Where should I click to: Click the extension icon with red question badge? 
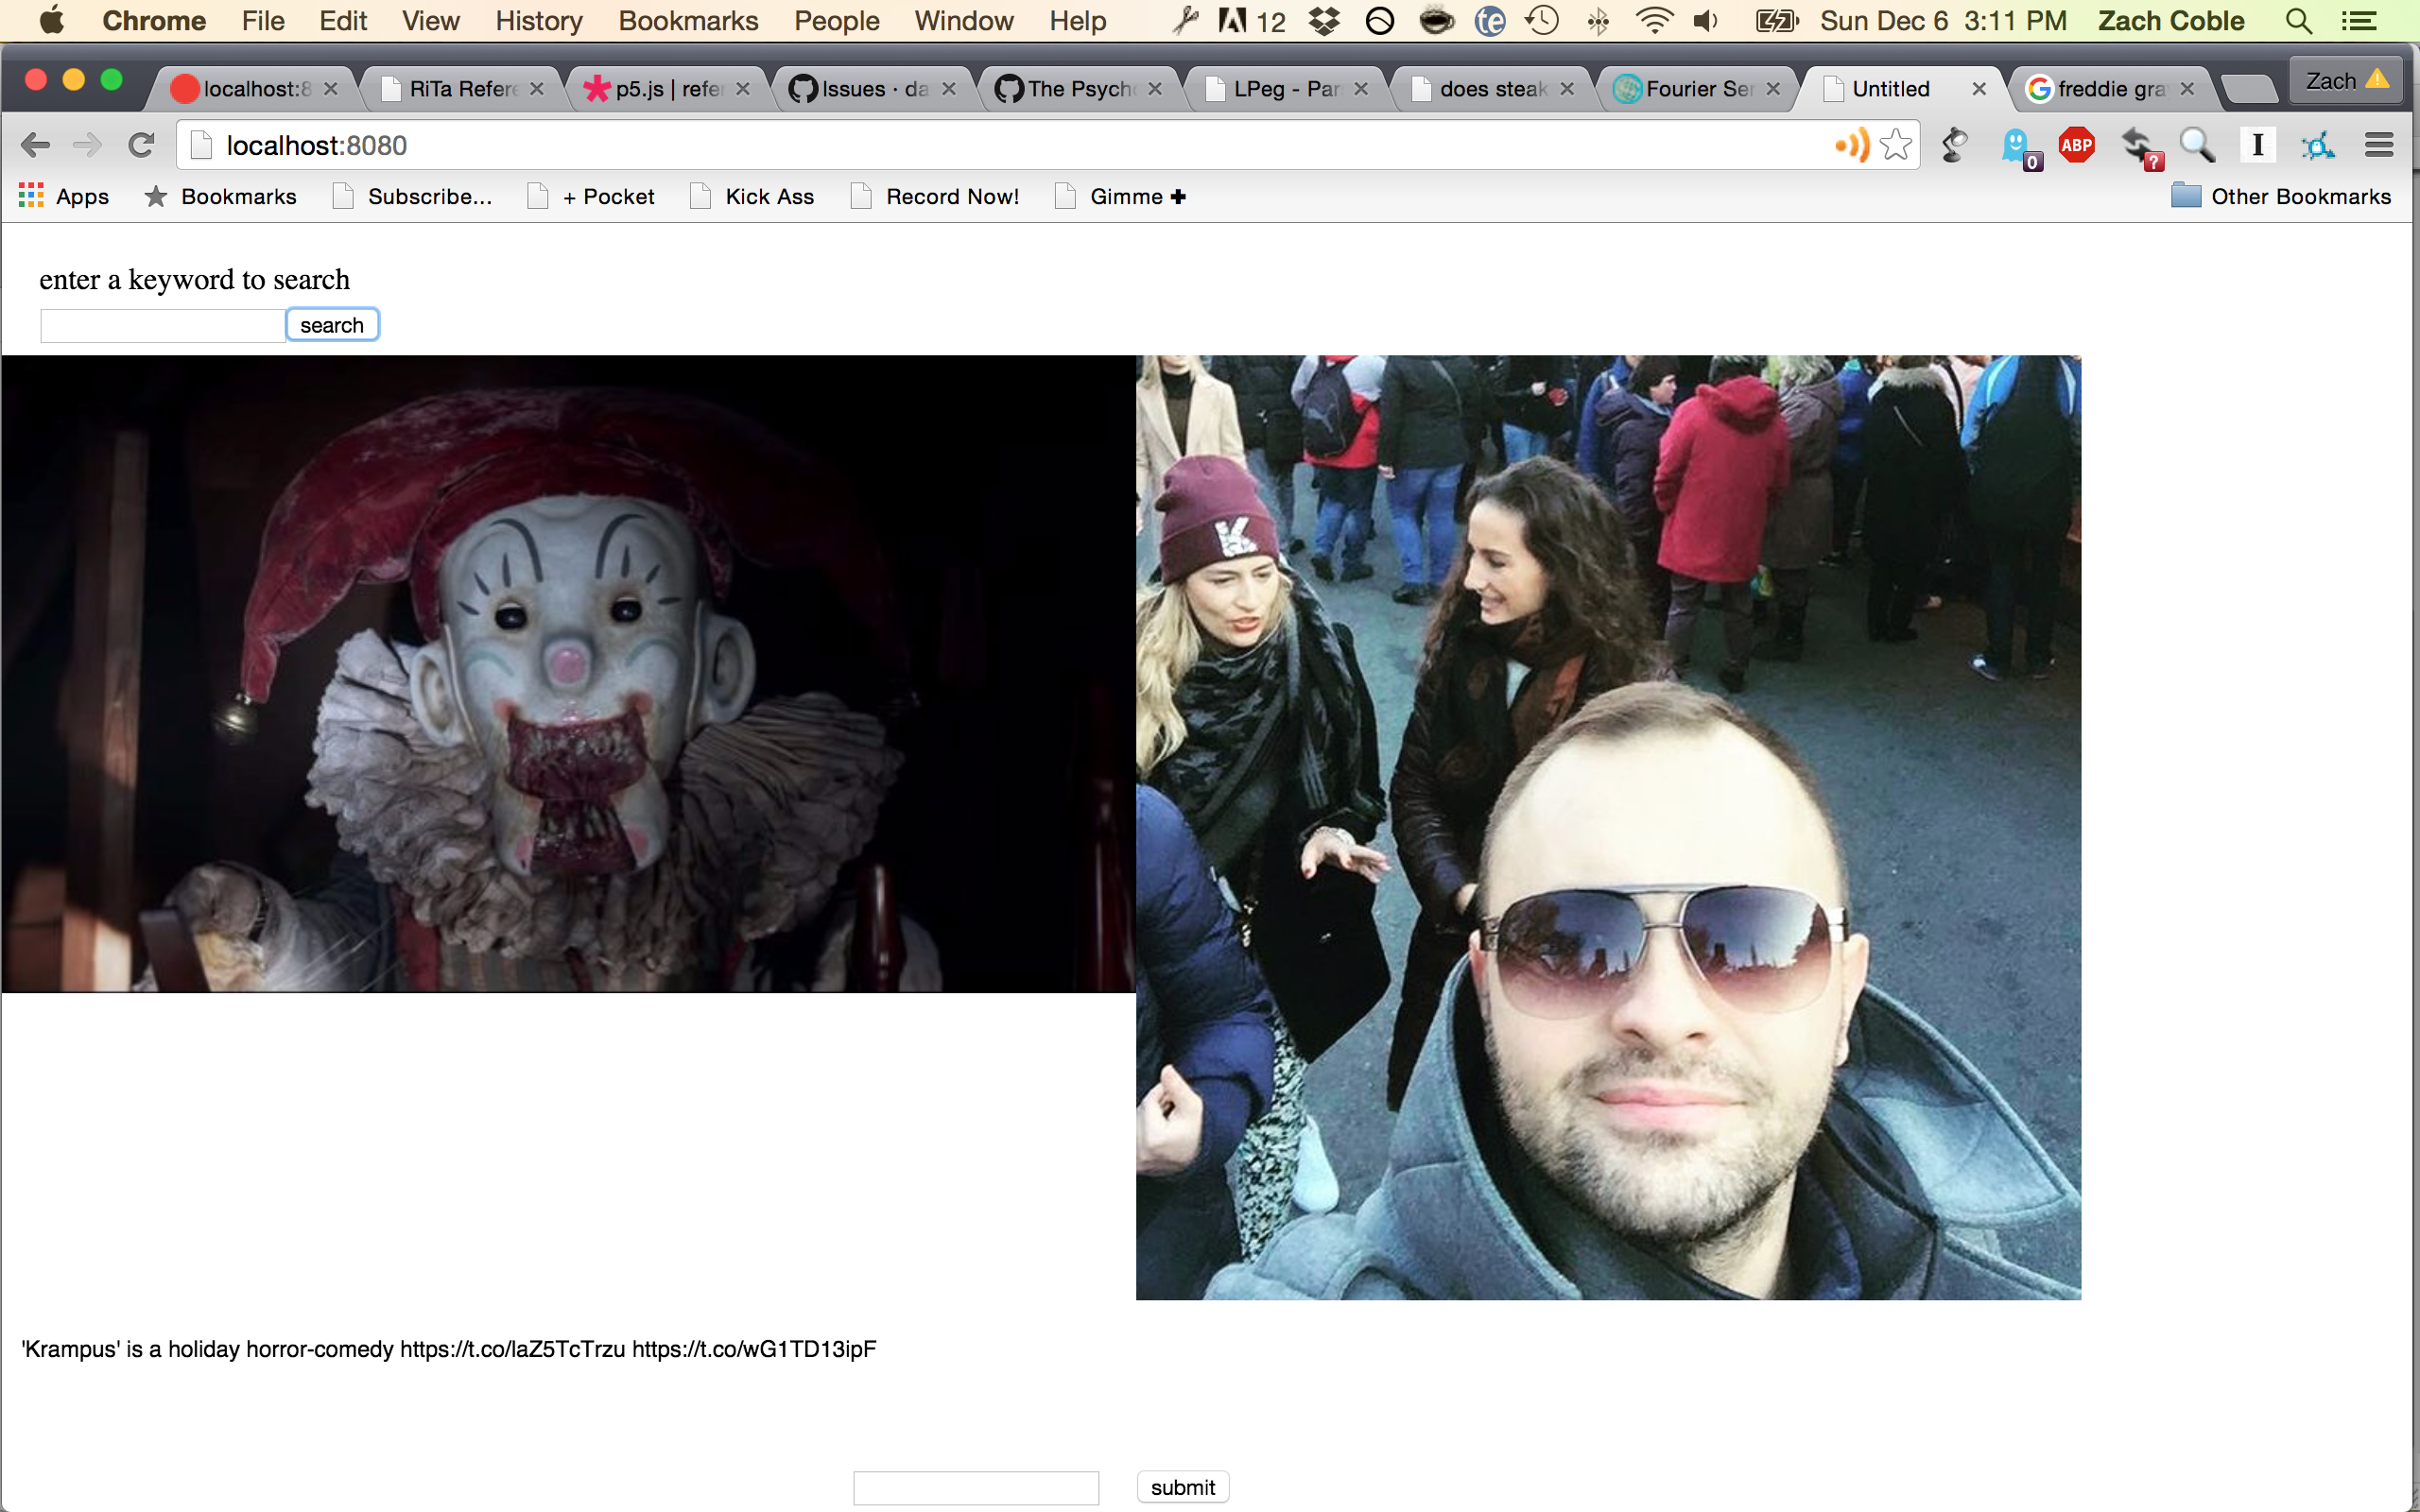2140,148
